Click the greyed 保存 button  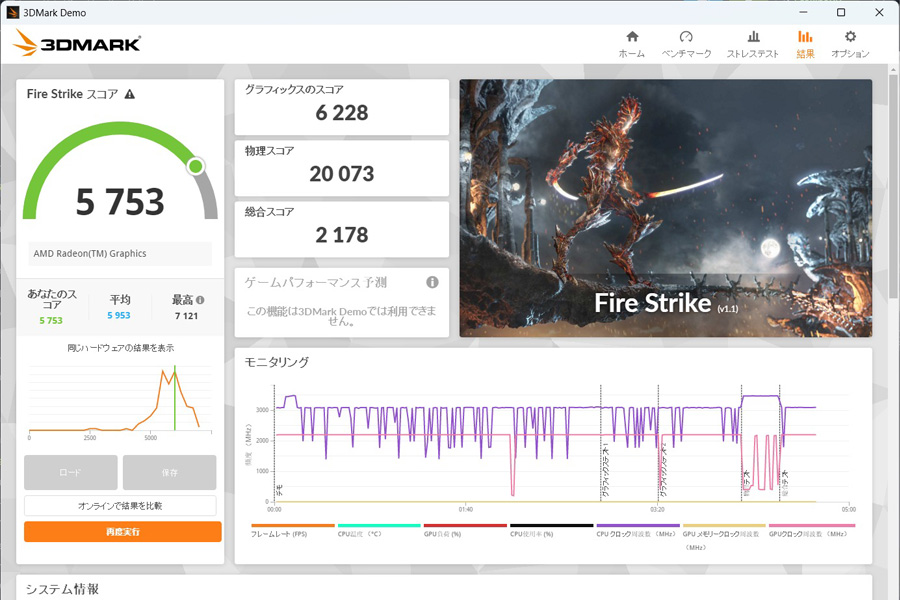click(169, 473)
